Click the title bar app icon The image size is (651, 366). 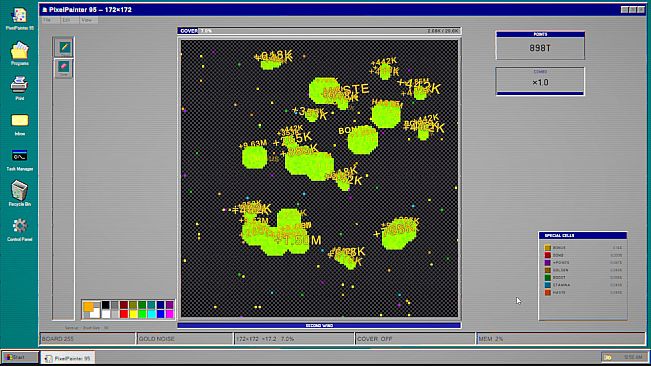(x=44, y=10)
